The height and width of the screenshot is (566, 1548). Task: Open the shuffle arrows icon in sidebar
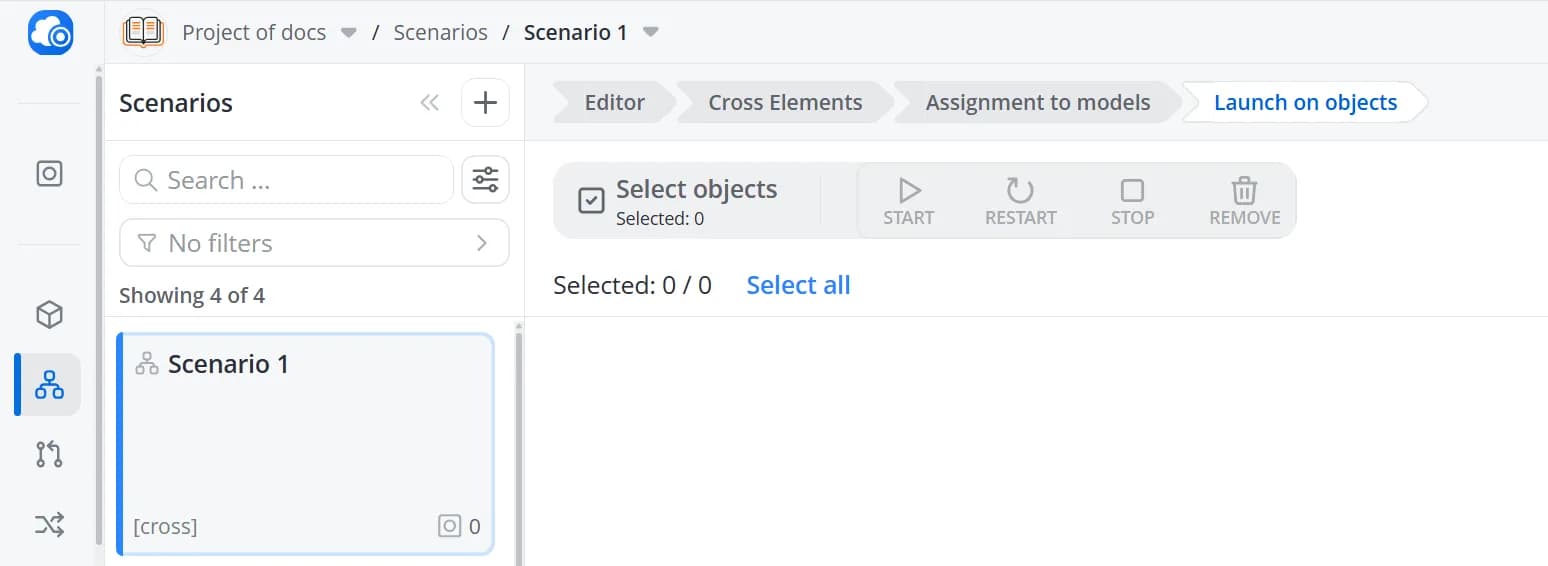click(49, 524)
